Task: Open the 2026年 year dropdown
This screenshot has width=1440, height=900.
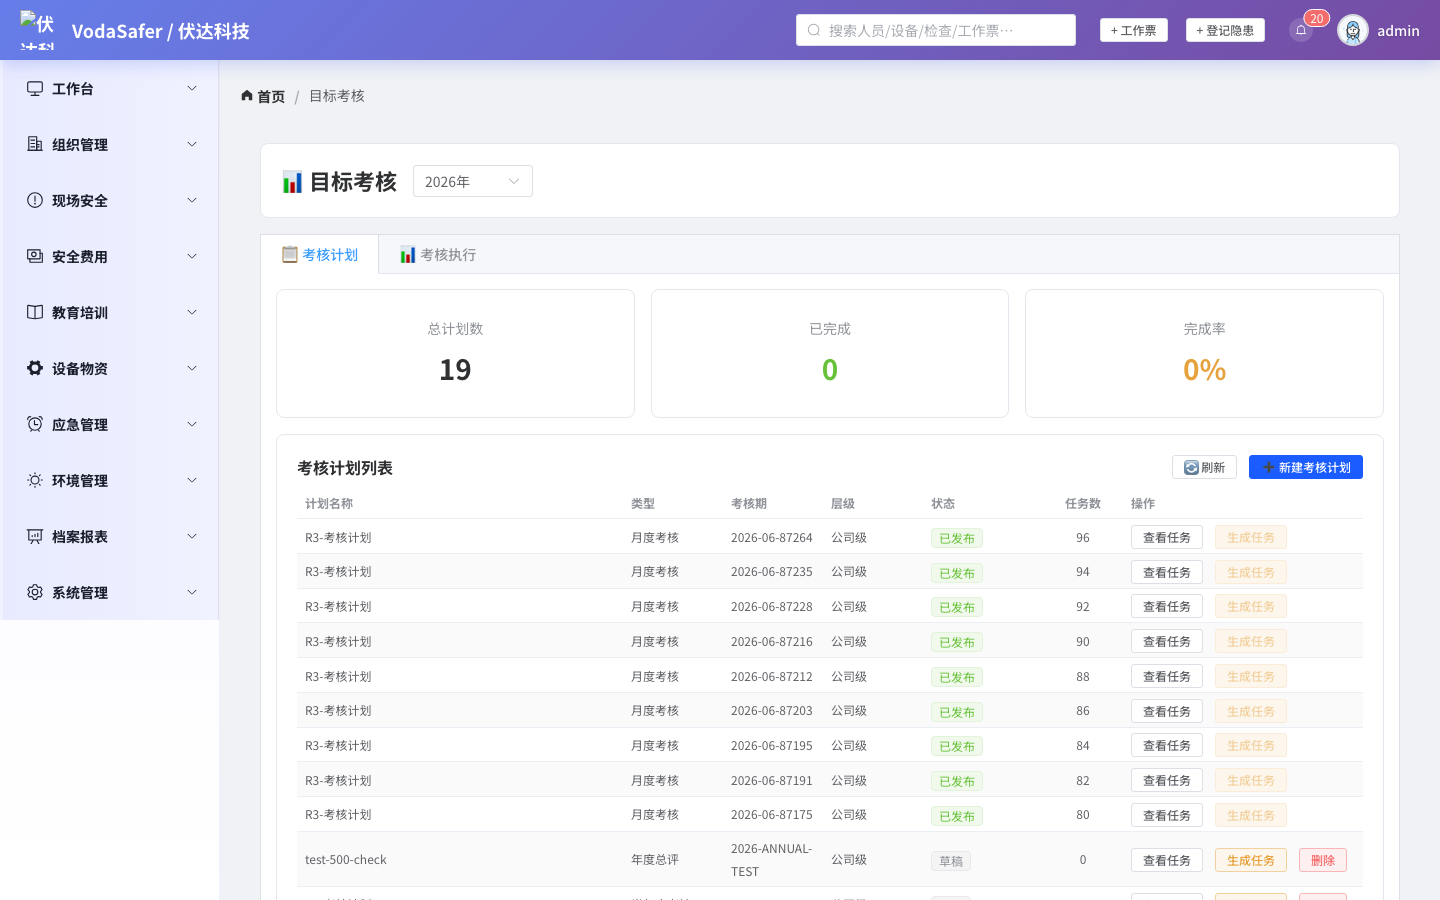Action: [x=473, y=181]
